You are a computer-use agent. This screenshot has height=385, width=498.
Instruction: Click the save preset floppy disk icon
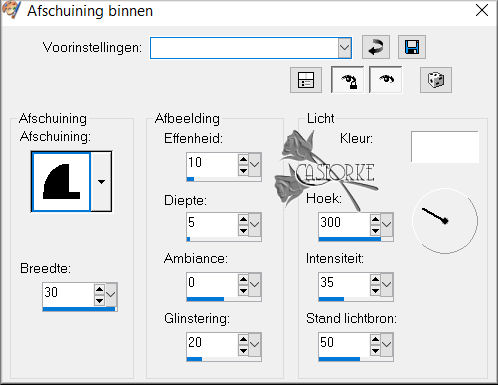click(412, 47)
